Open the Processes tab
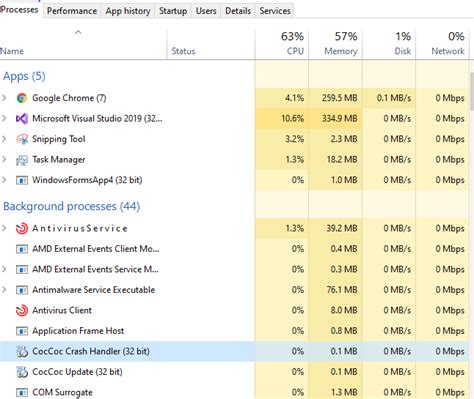This screenshot has height=399, width=474. click(20, 10)
